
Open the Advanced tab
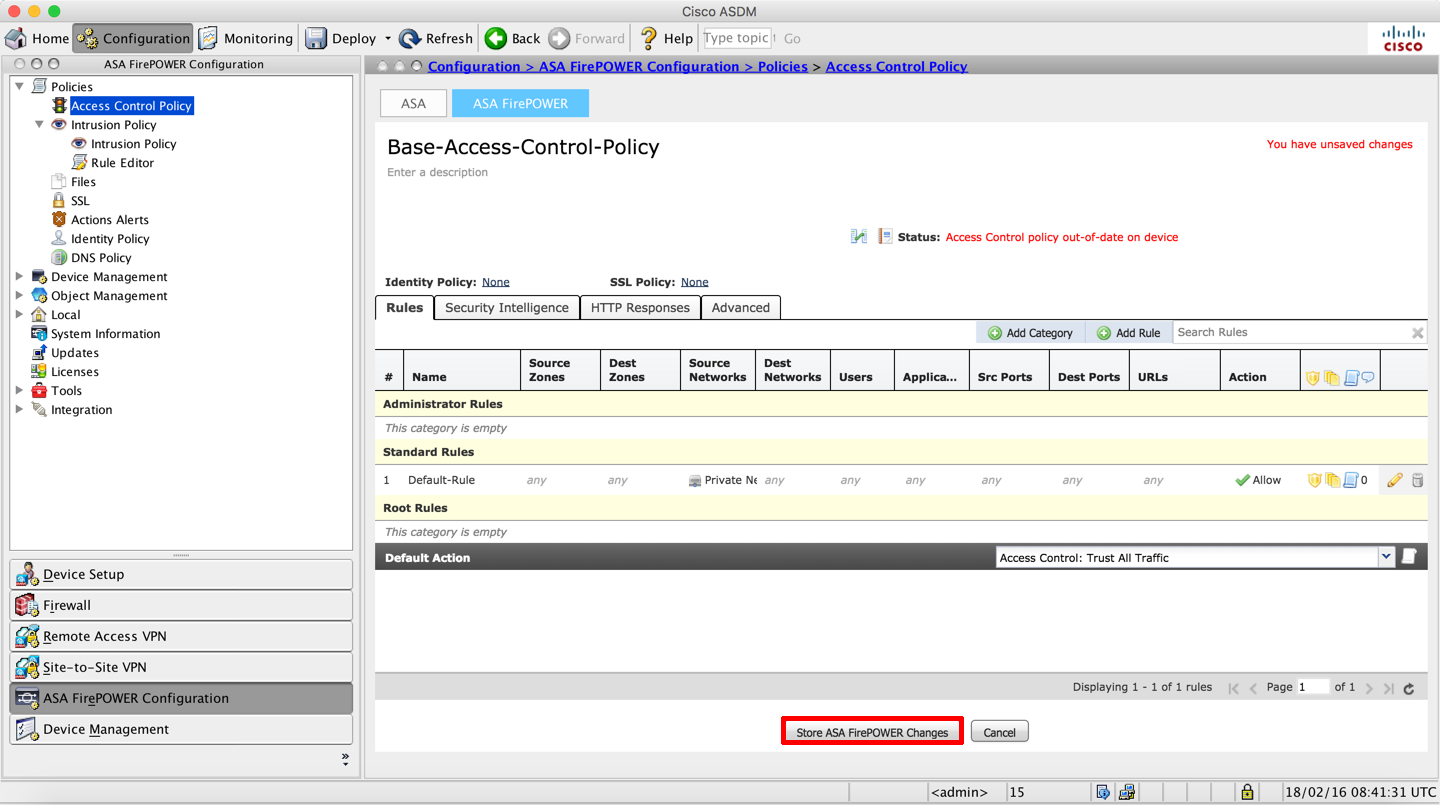tap(741, 307)
